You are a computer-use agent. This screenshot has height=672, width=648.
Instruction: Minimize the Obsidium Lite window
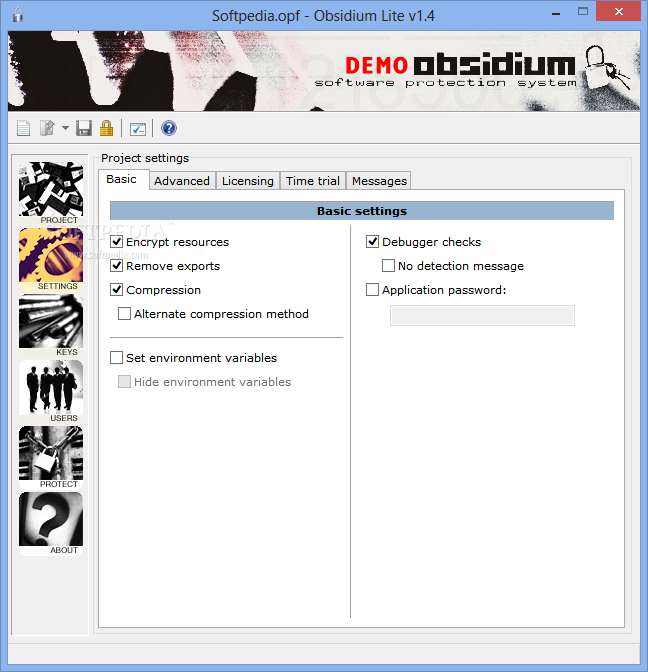pos(556,13)
